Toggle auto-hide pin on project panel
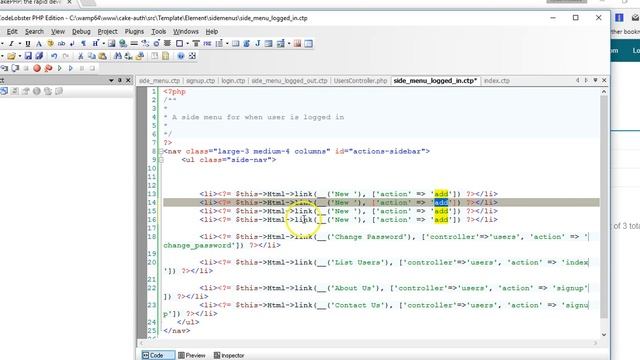The height and width of the screenshot is (360, 640). 120,80
